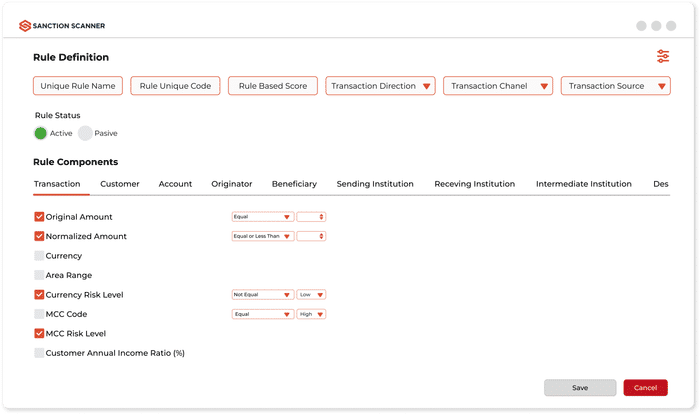The image size is (700, 414).
Task: Click the Rule Status label
Action: tap(58, 115)
